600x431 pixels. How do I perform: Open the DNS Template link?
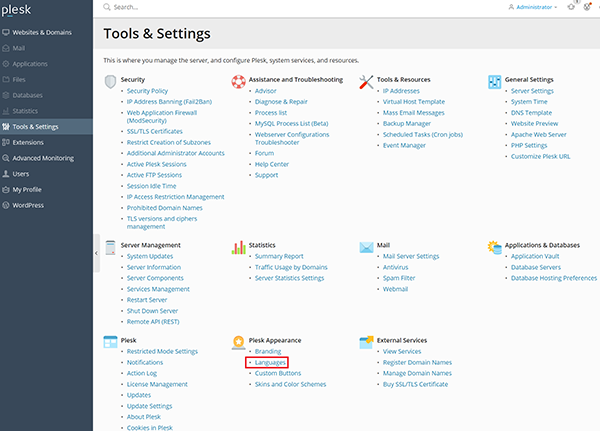coord(531,113)
